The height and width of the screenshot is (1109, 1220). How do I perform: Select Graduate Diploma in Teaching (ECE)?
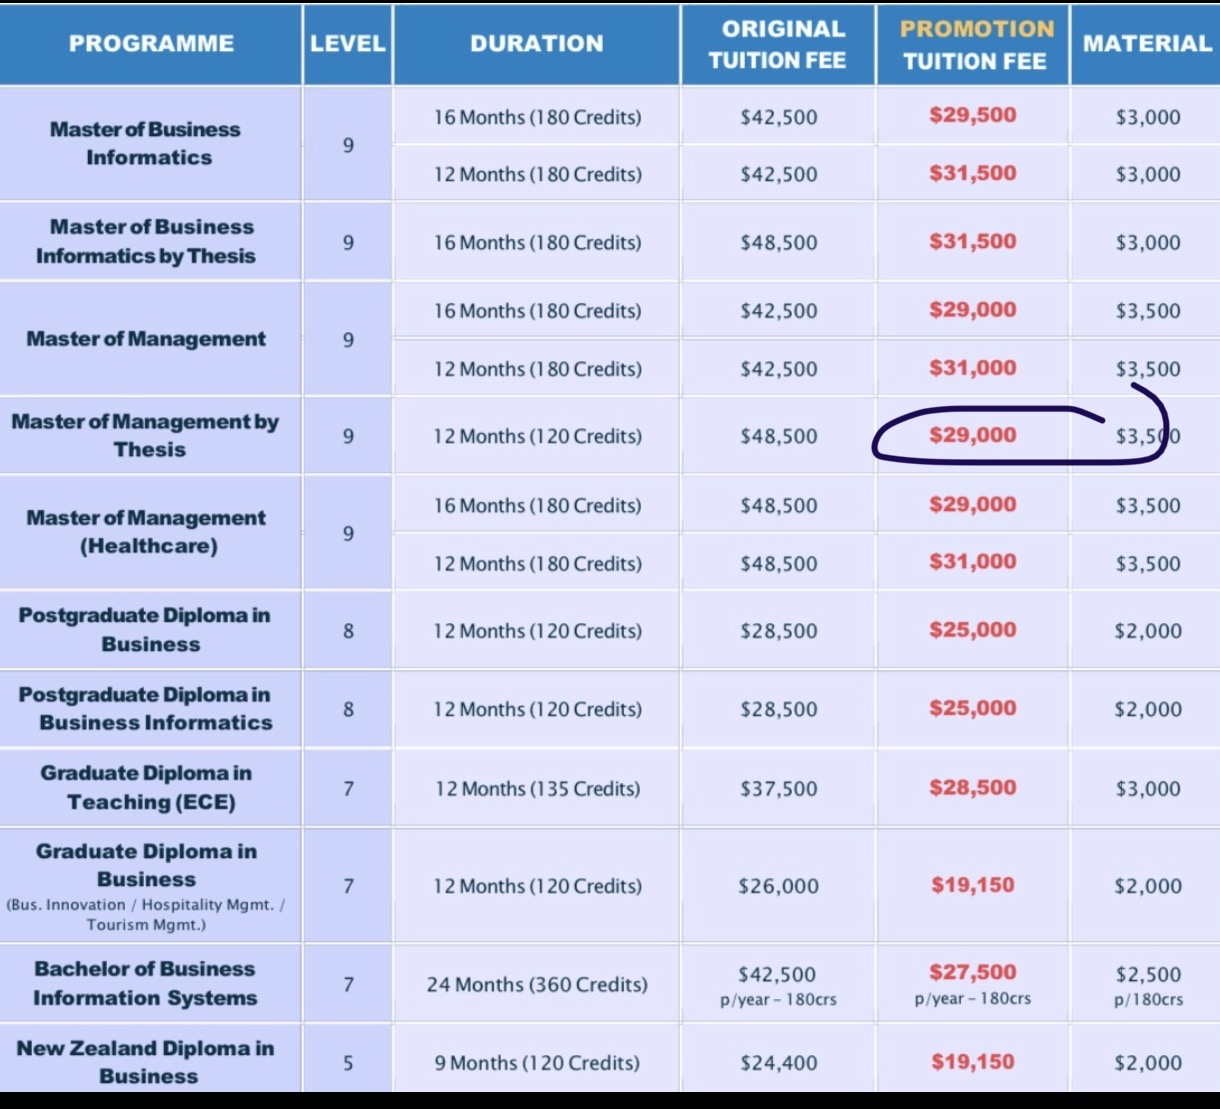(x=147, y=788)
